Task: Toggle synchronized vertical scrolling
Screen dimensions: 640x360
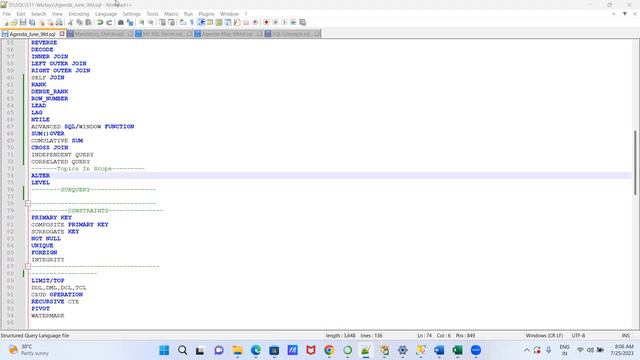Action: coord(162,22)
